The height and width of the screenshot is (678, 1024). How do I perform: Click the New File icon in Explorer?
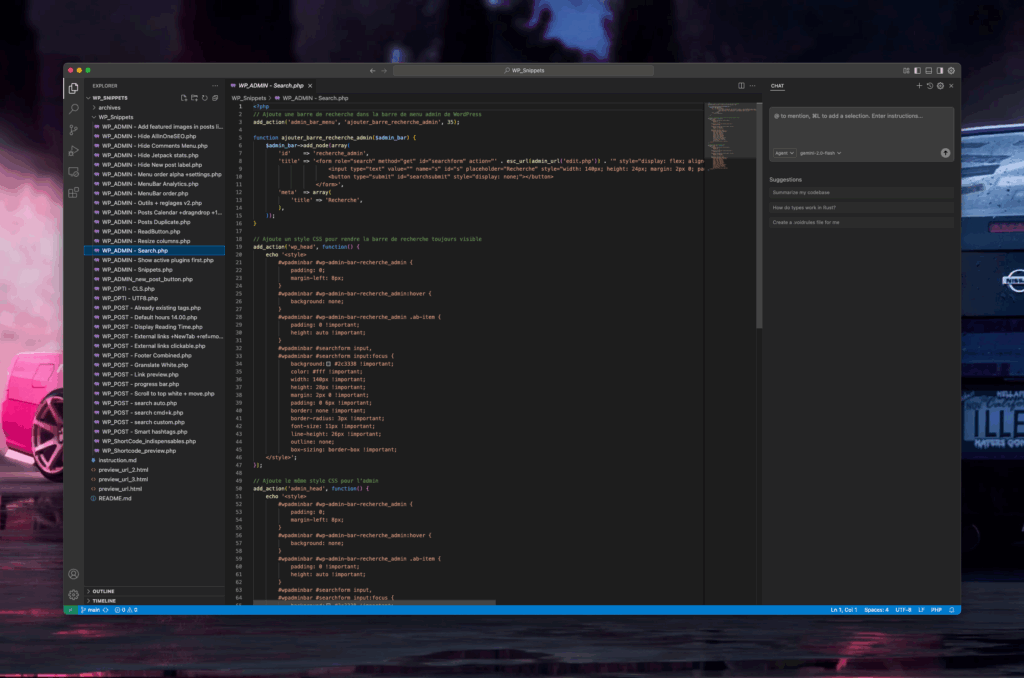(184, 98)
